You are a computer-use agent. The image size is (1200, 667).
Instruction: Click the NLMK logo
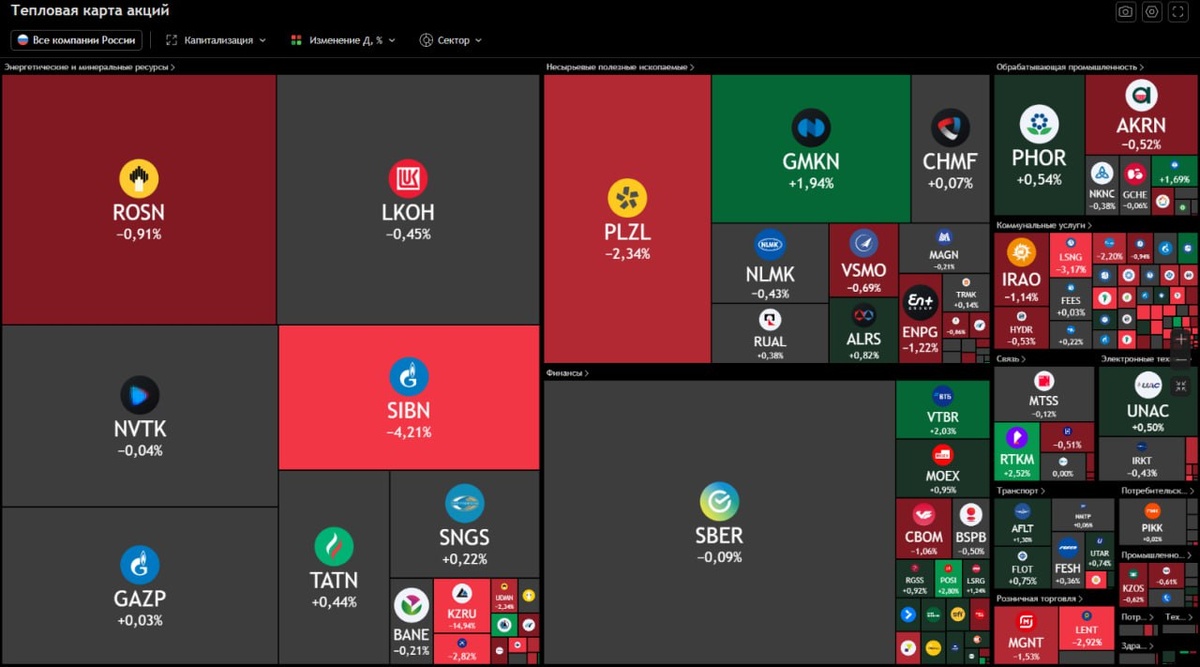point(770,244)
